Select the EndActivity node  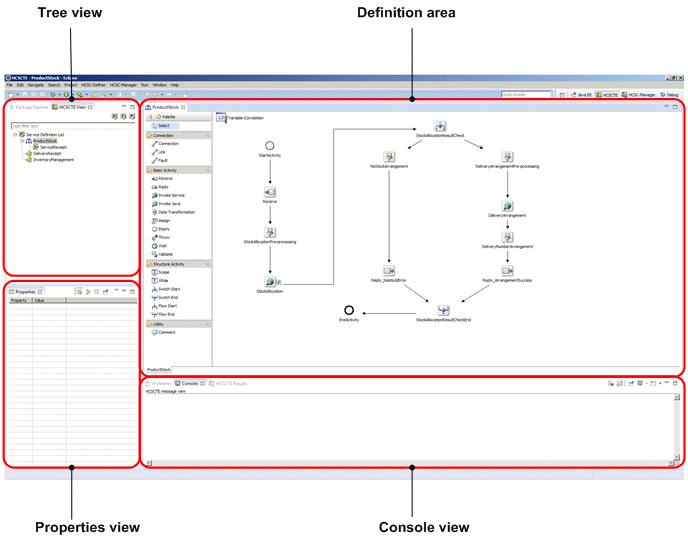click(349, 310)
